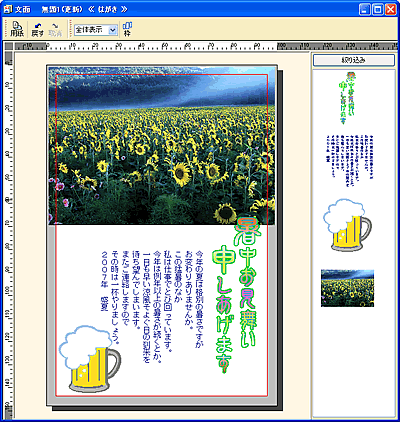Image resolution: width=400 pixels, height=422 pixels.
Task: Click the 戻す undo icon
Action: [x=38, y=29]
